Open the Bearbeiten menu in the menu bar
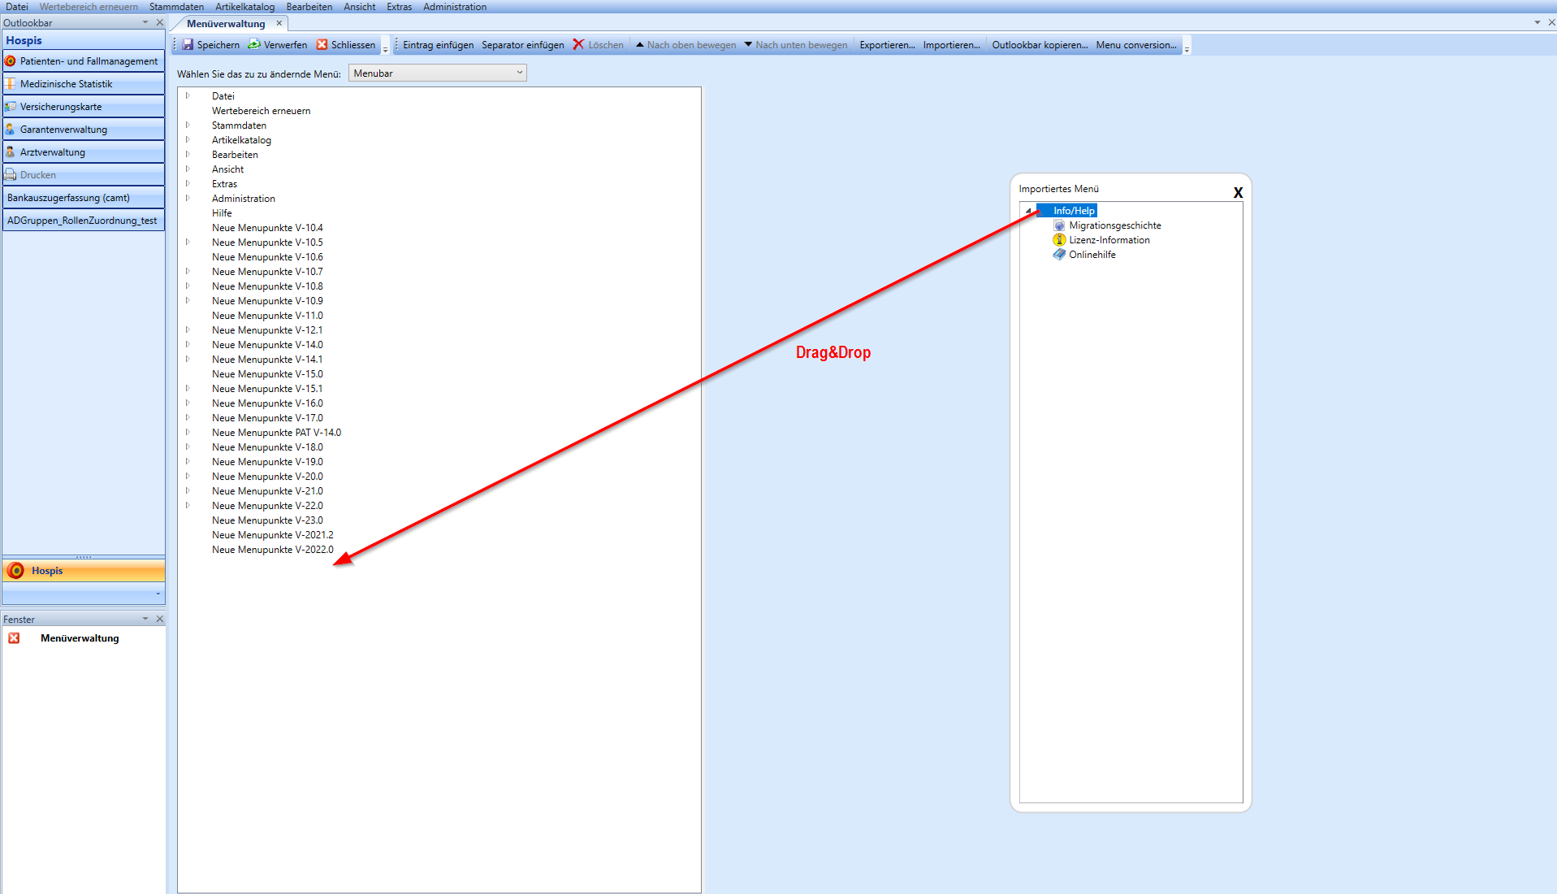The image size is (1558, 894). (309, 7)
